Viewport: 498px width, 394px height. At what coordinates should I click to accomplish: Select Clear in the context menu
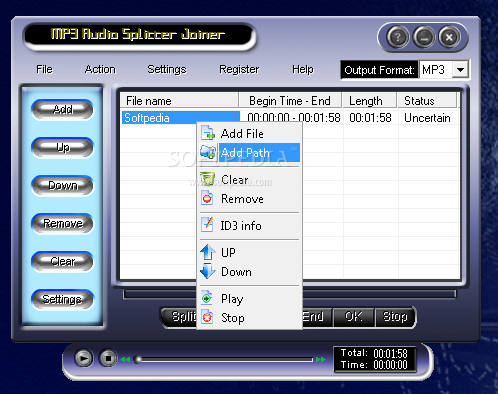click(250, 179)
